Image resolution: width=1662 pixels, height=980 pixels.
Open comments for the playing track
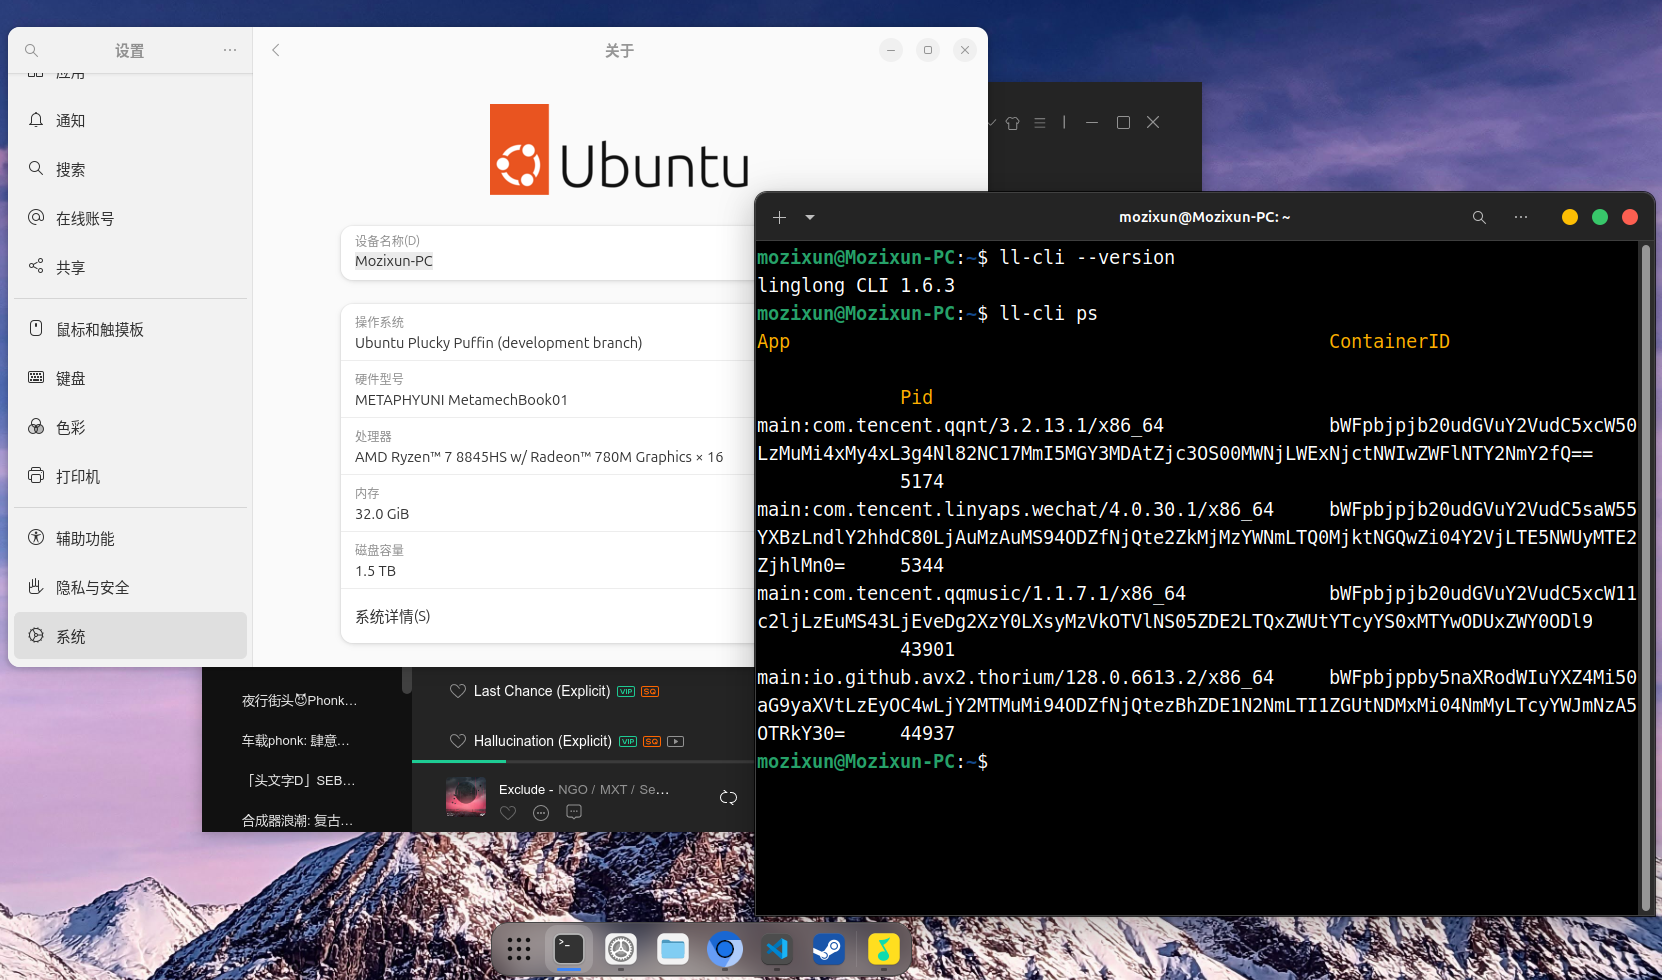tap(574, 813)
